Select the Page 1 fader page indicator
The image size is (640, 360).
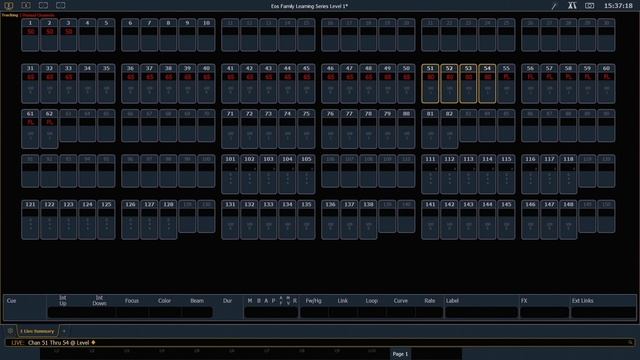400,354
